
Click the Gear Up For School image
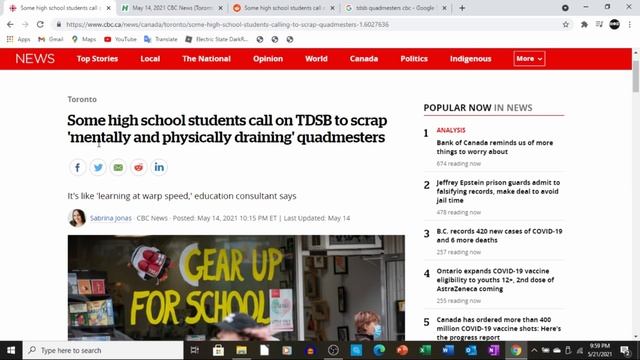tap(236, 288)
